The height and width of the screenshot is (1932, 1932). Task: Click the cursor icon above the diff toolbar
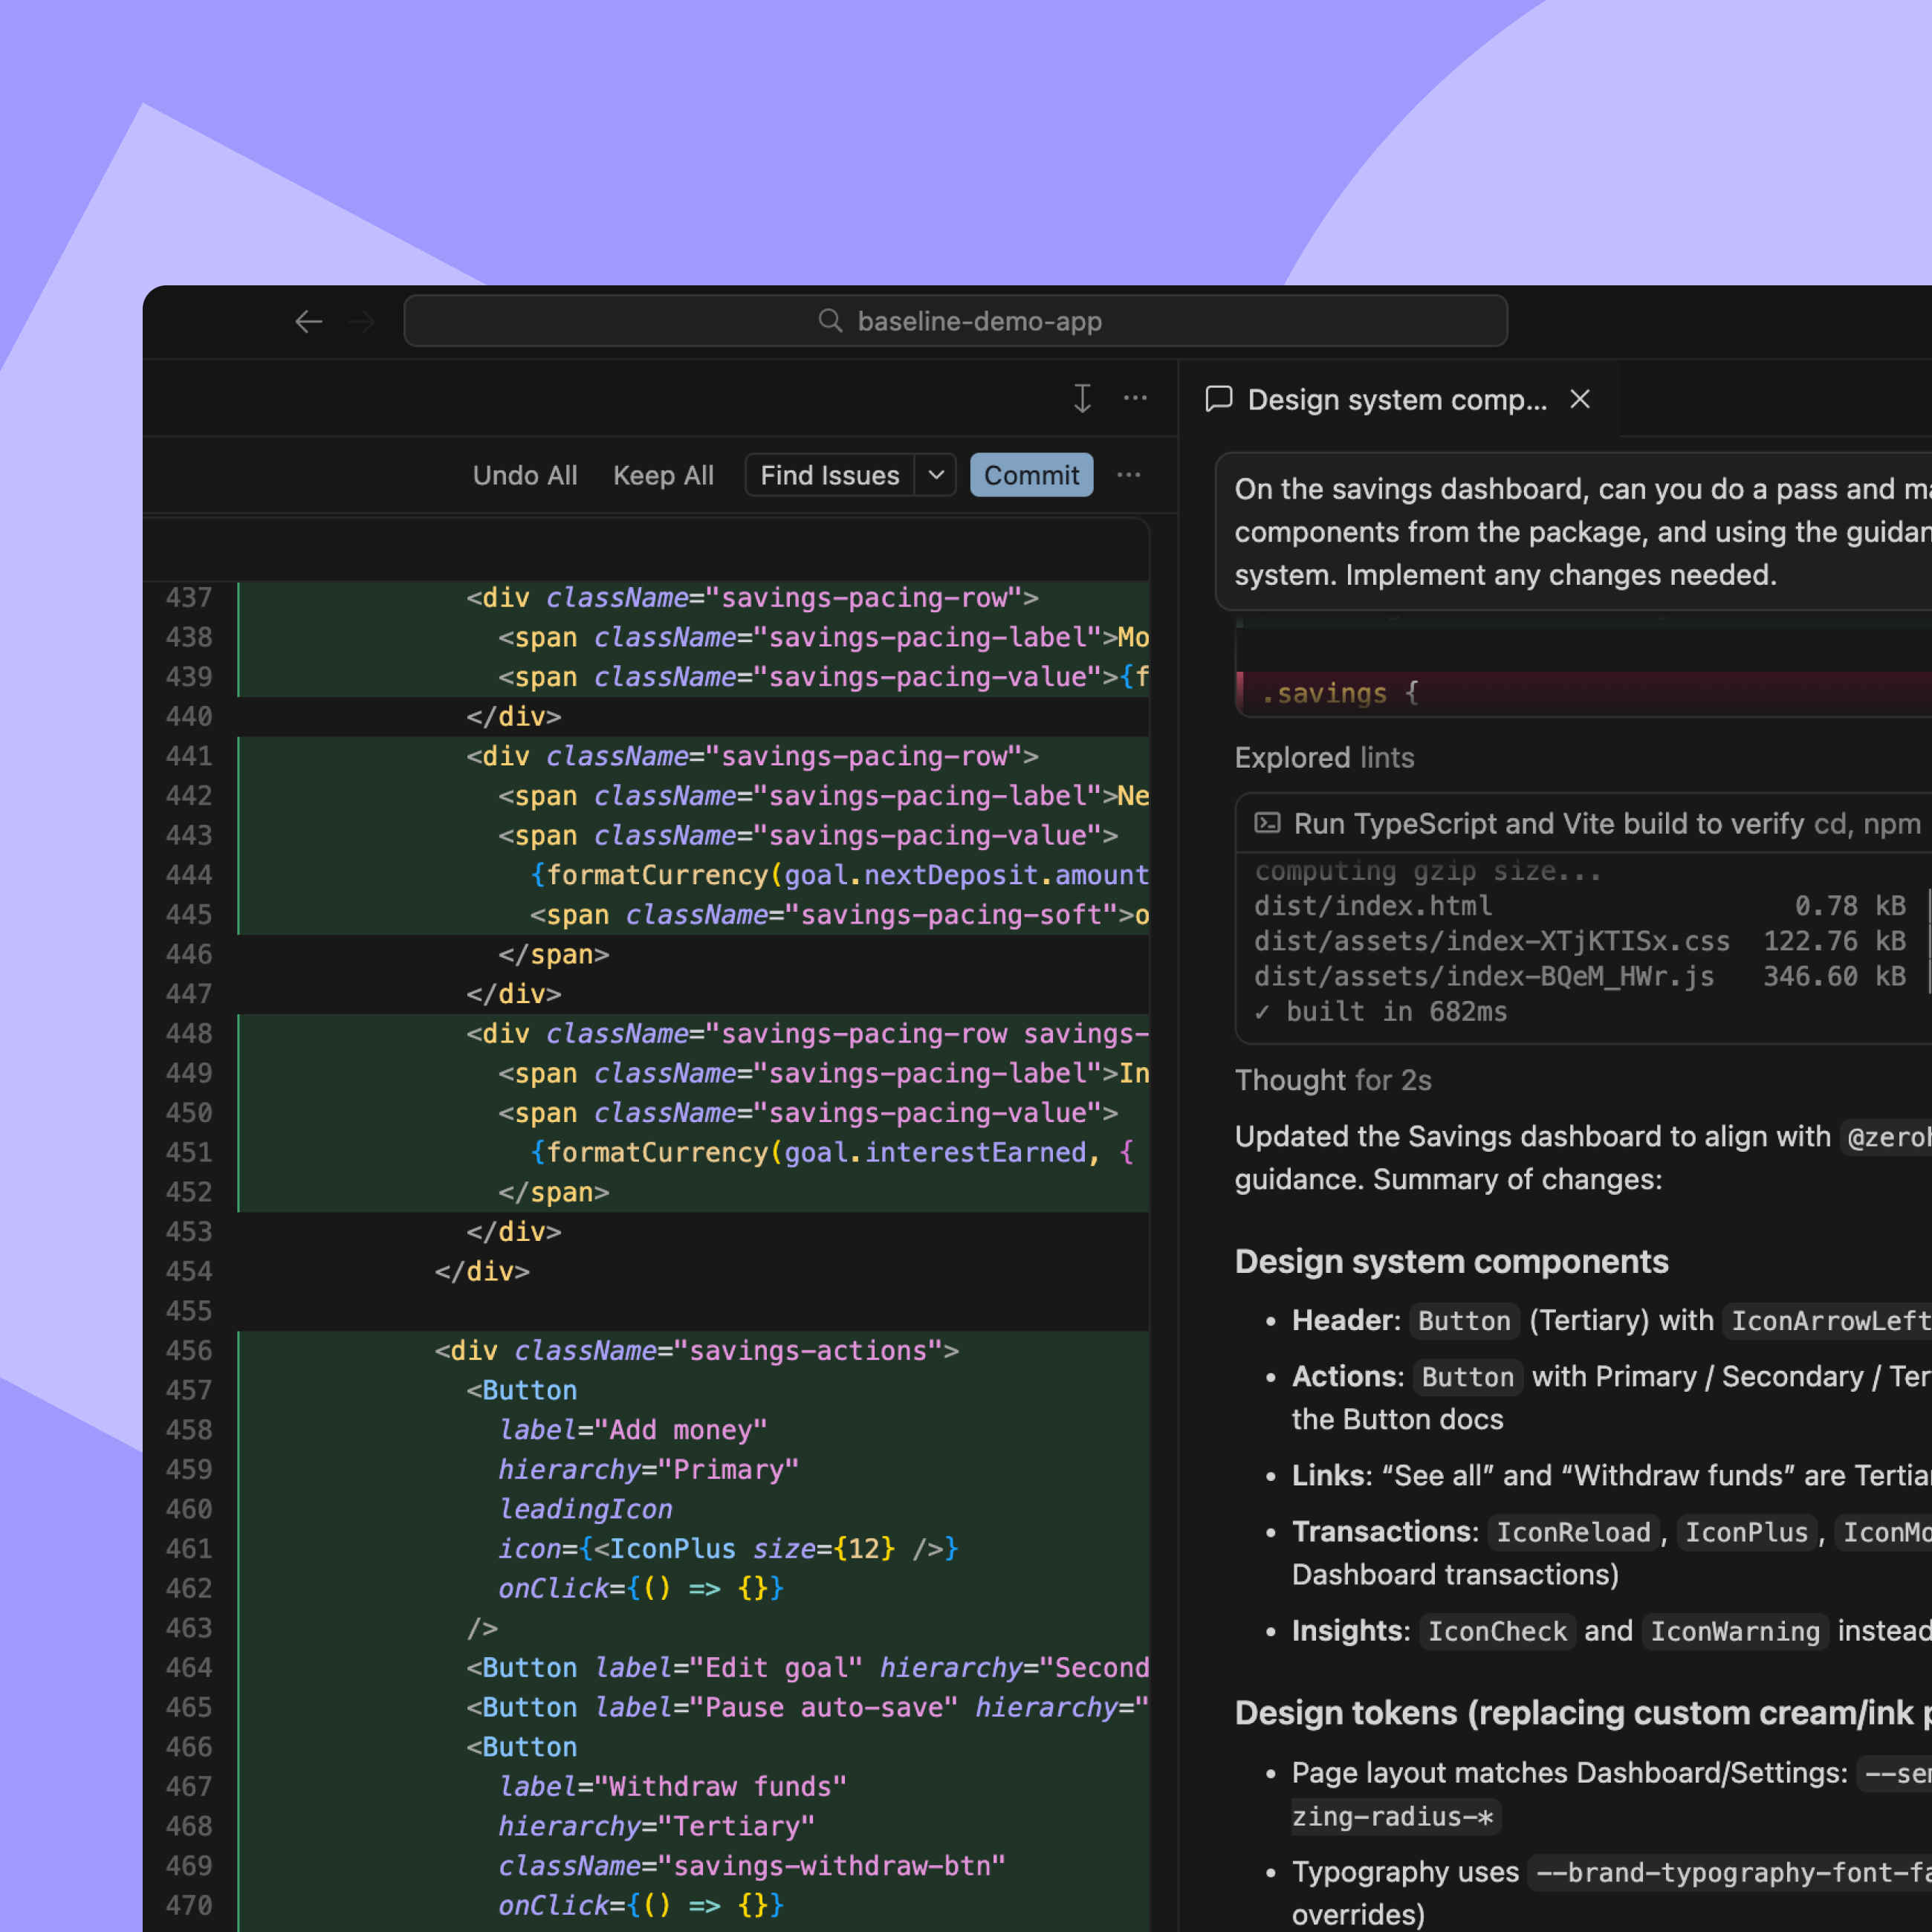(1082, 398)
